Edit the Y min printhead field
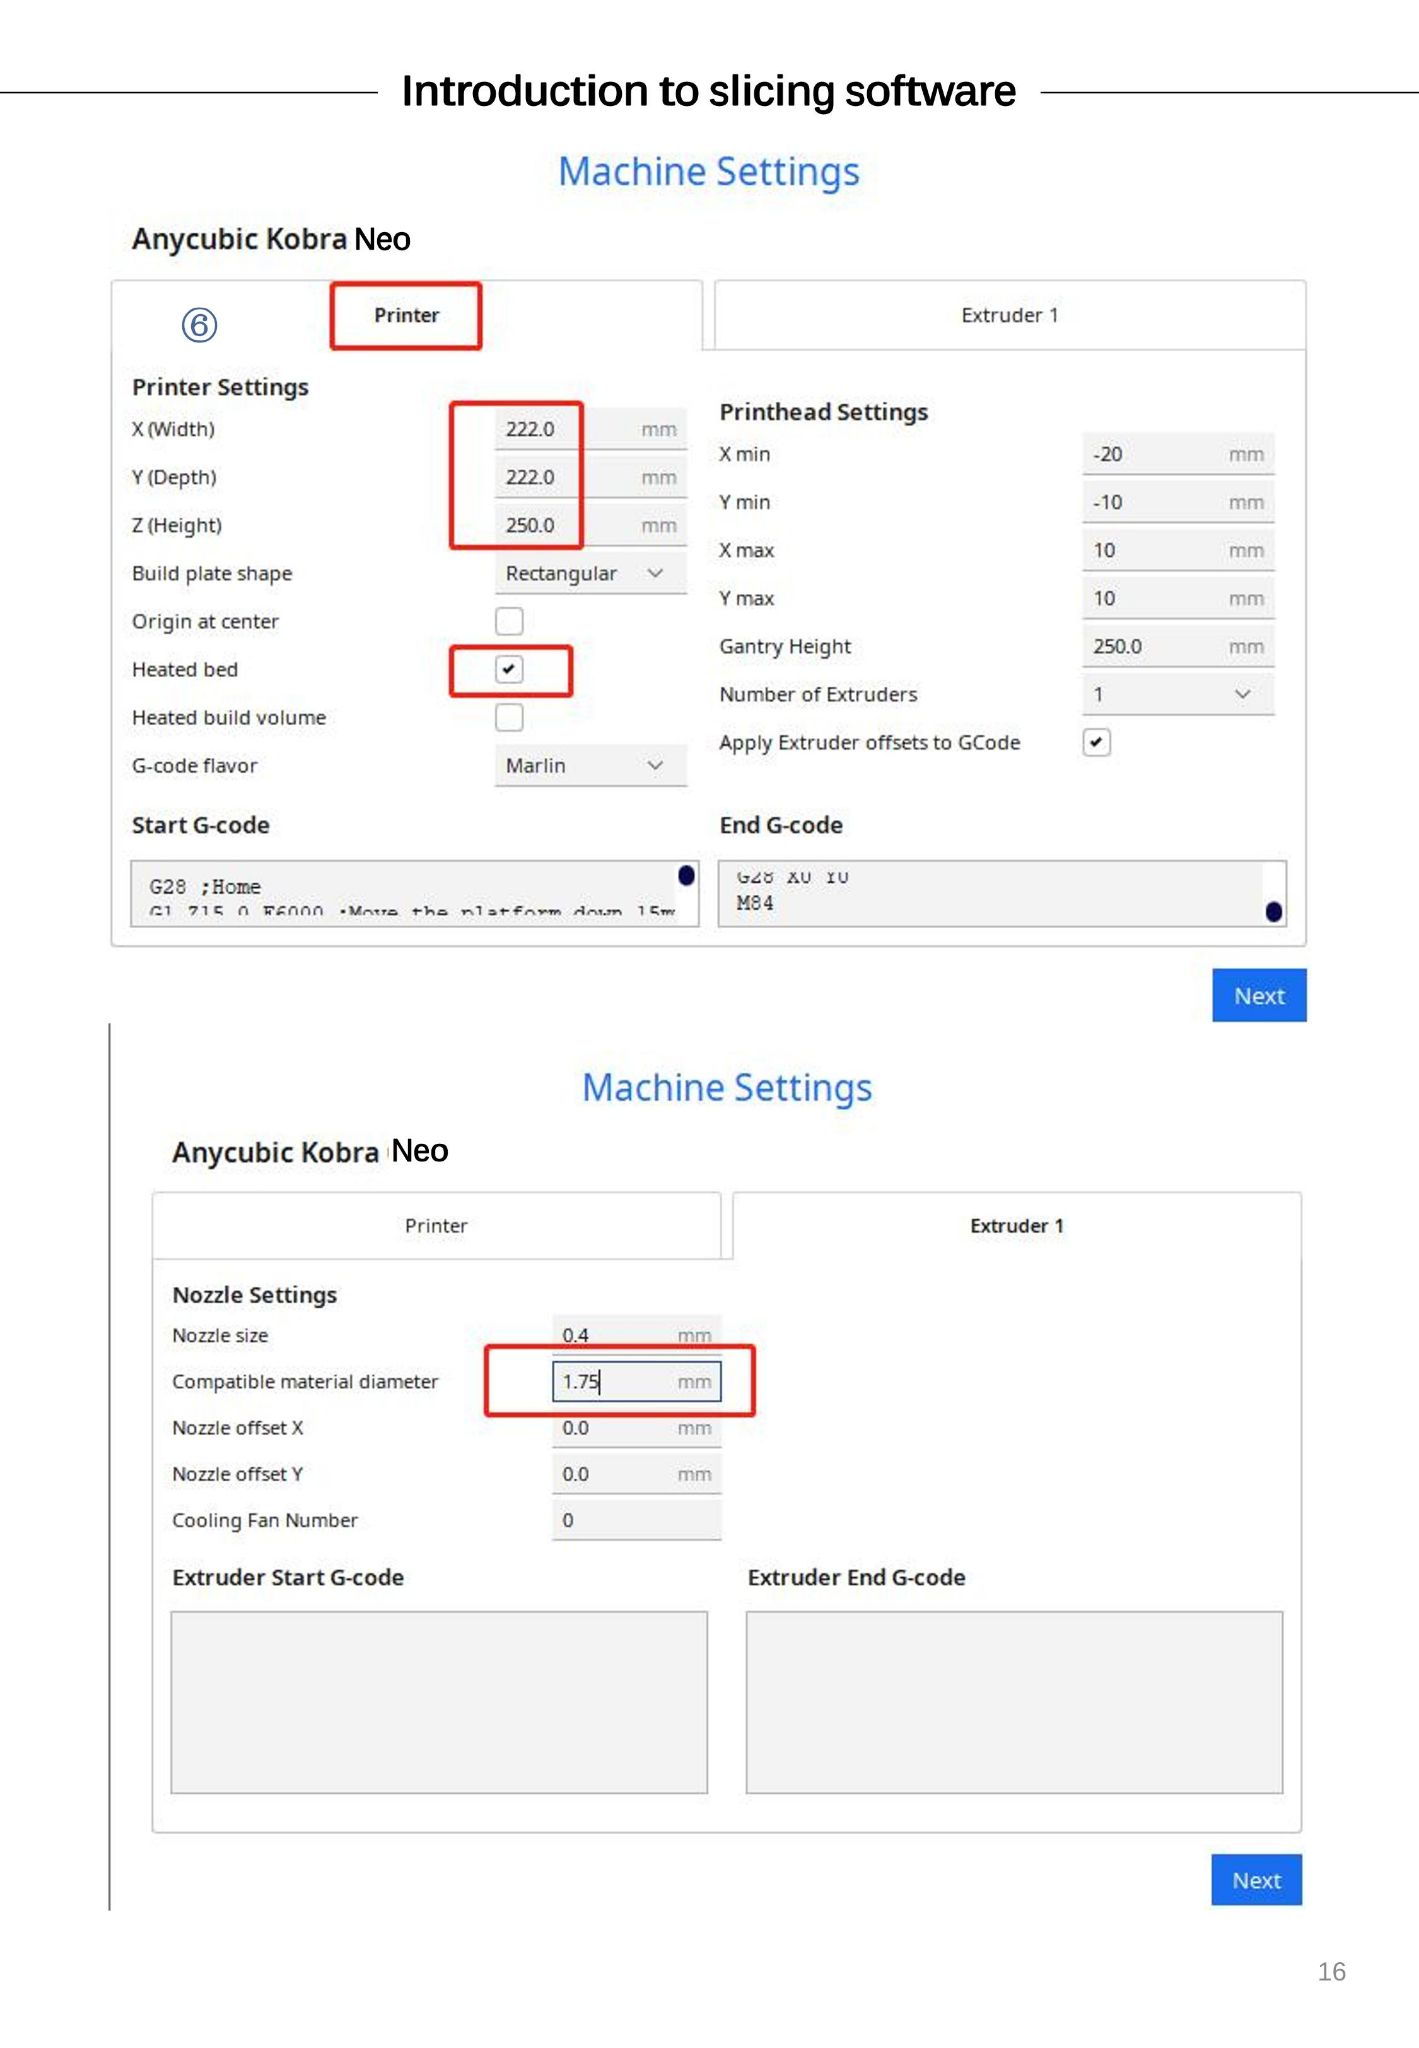 coord(1178,502)
